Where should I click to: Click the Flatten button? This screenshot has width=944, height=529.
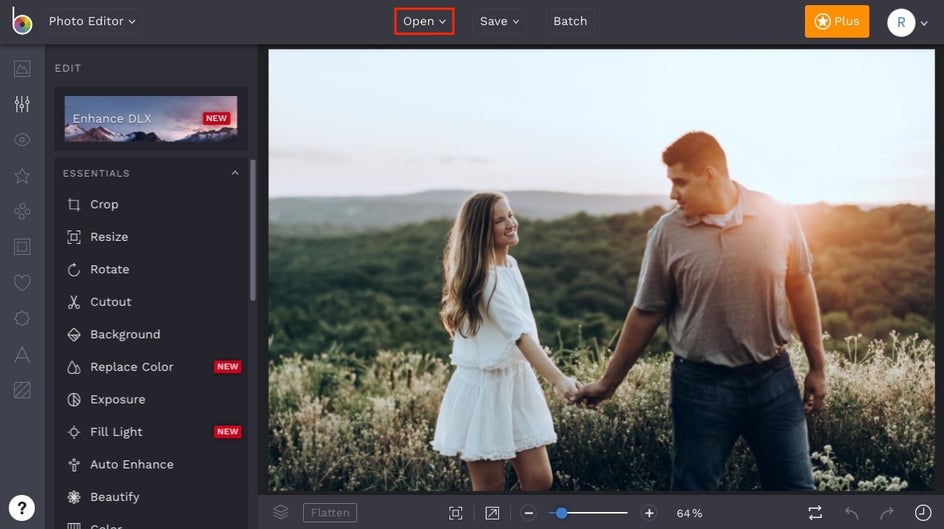pos(330,513)
